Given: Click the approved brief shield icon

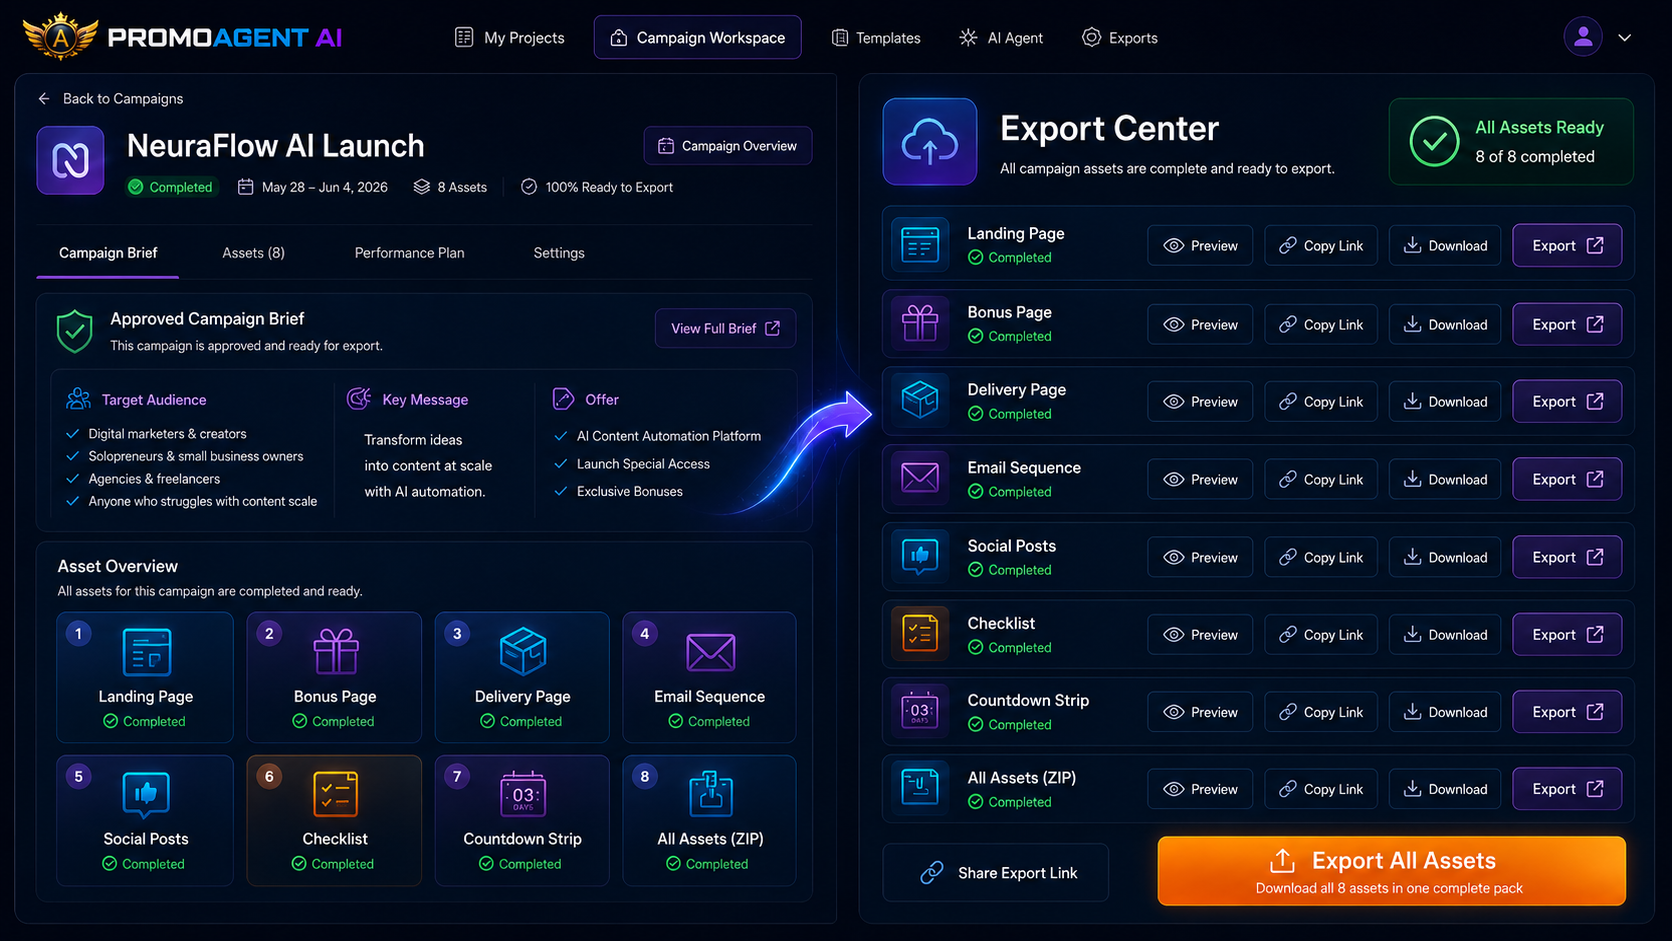Looking at the screenshot, I should click(75, 331).
